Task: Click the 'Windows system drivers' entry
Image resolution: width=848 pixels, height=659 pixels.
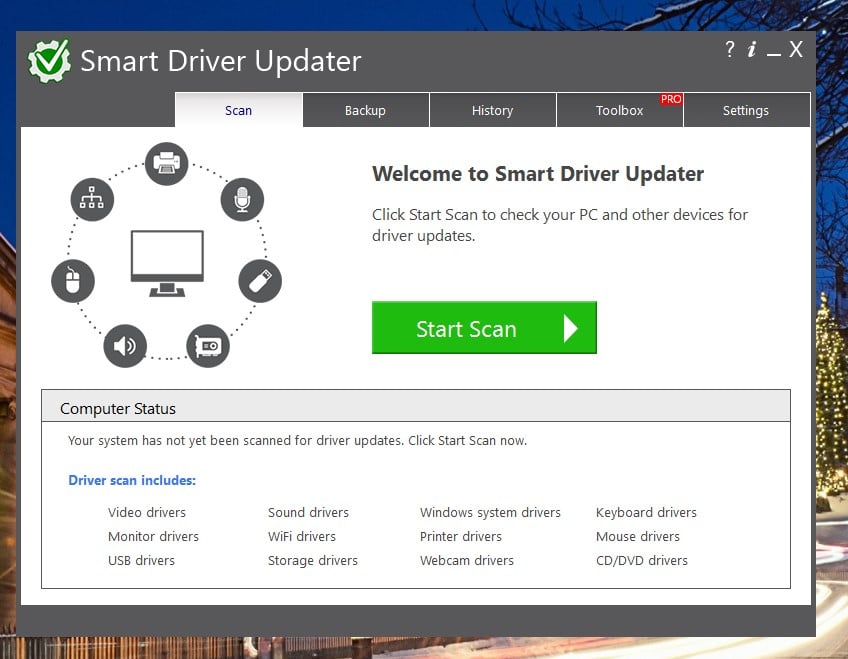Action: click(490, 512)
